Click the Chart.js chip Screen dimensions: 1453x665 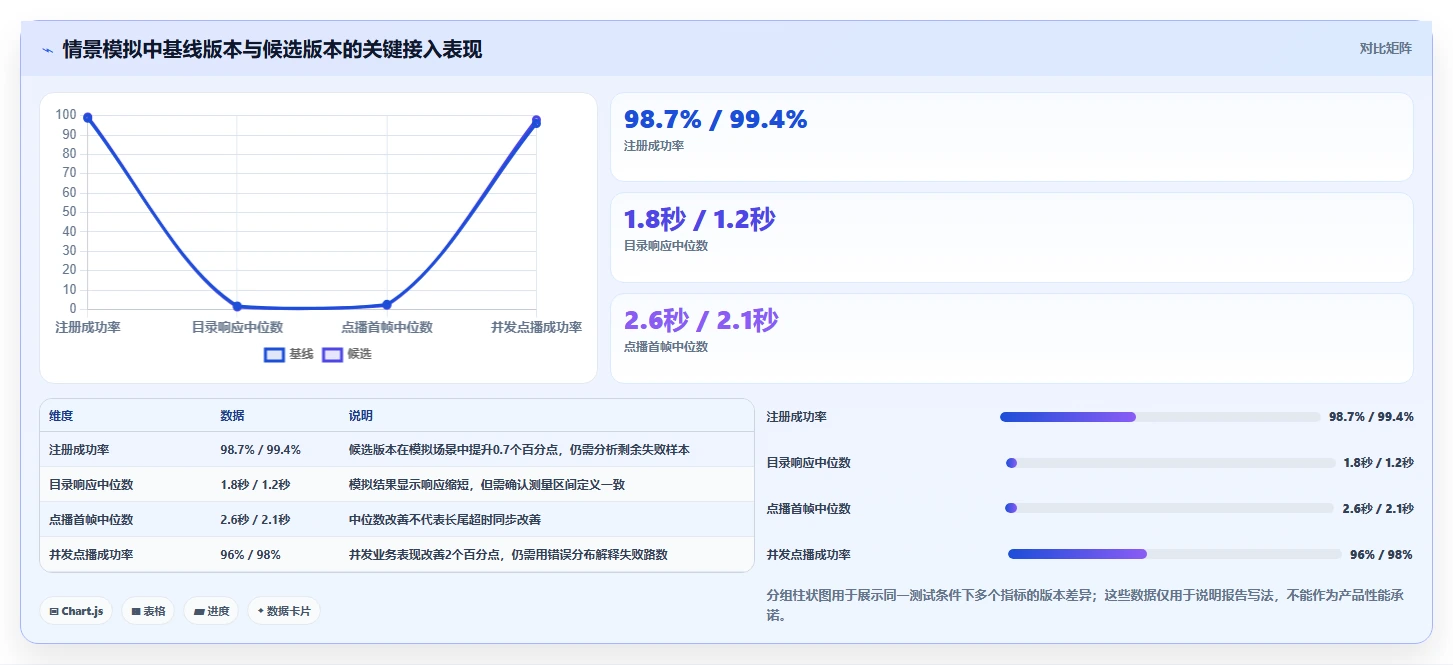tap(76, 611)
